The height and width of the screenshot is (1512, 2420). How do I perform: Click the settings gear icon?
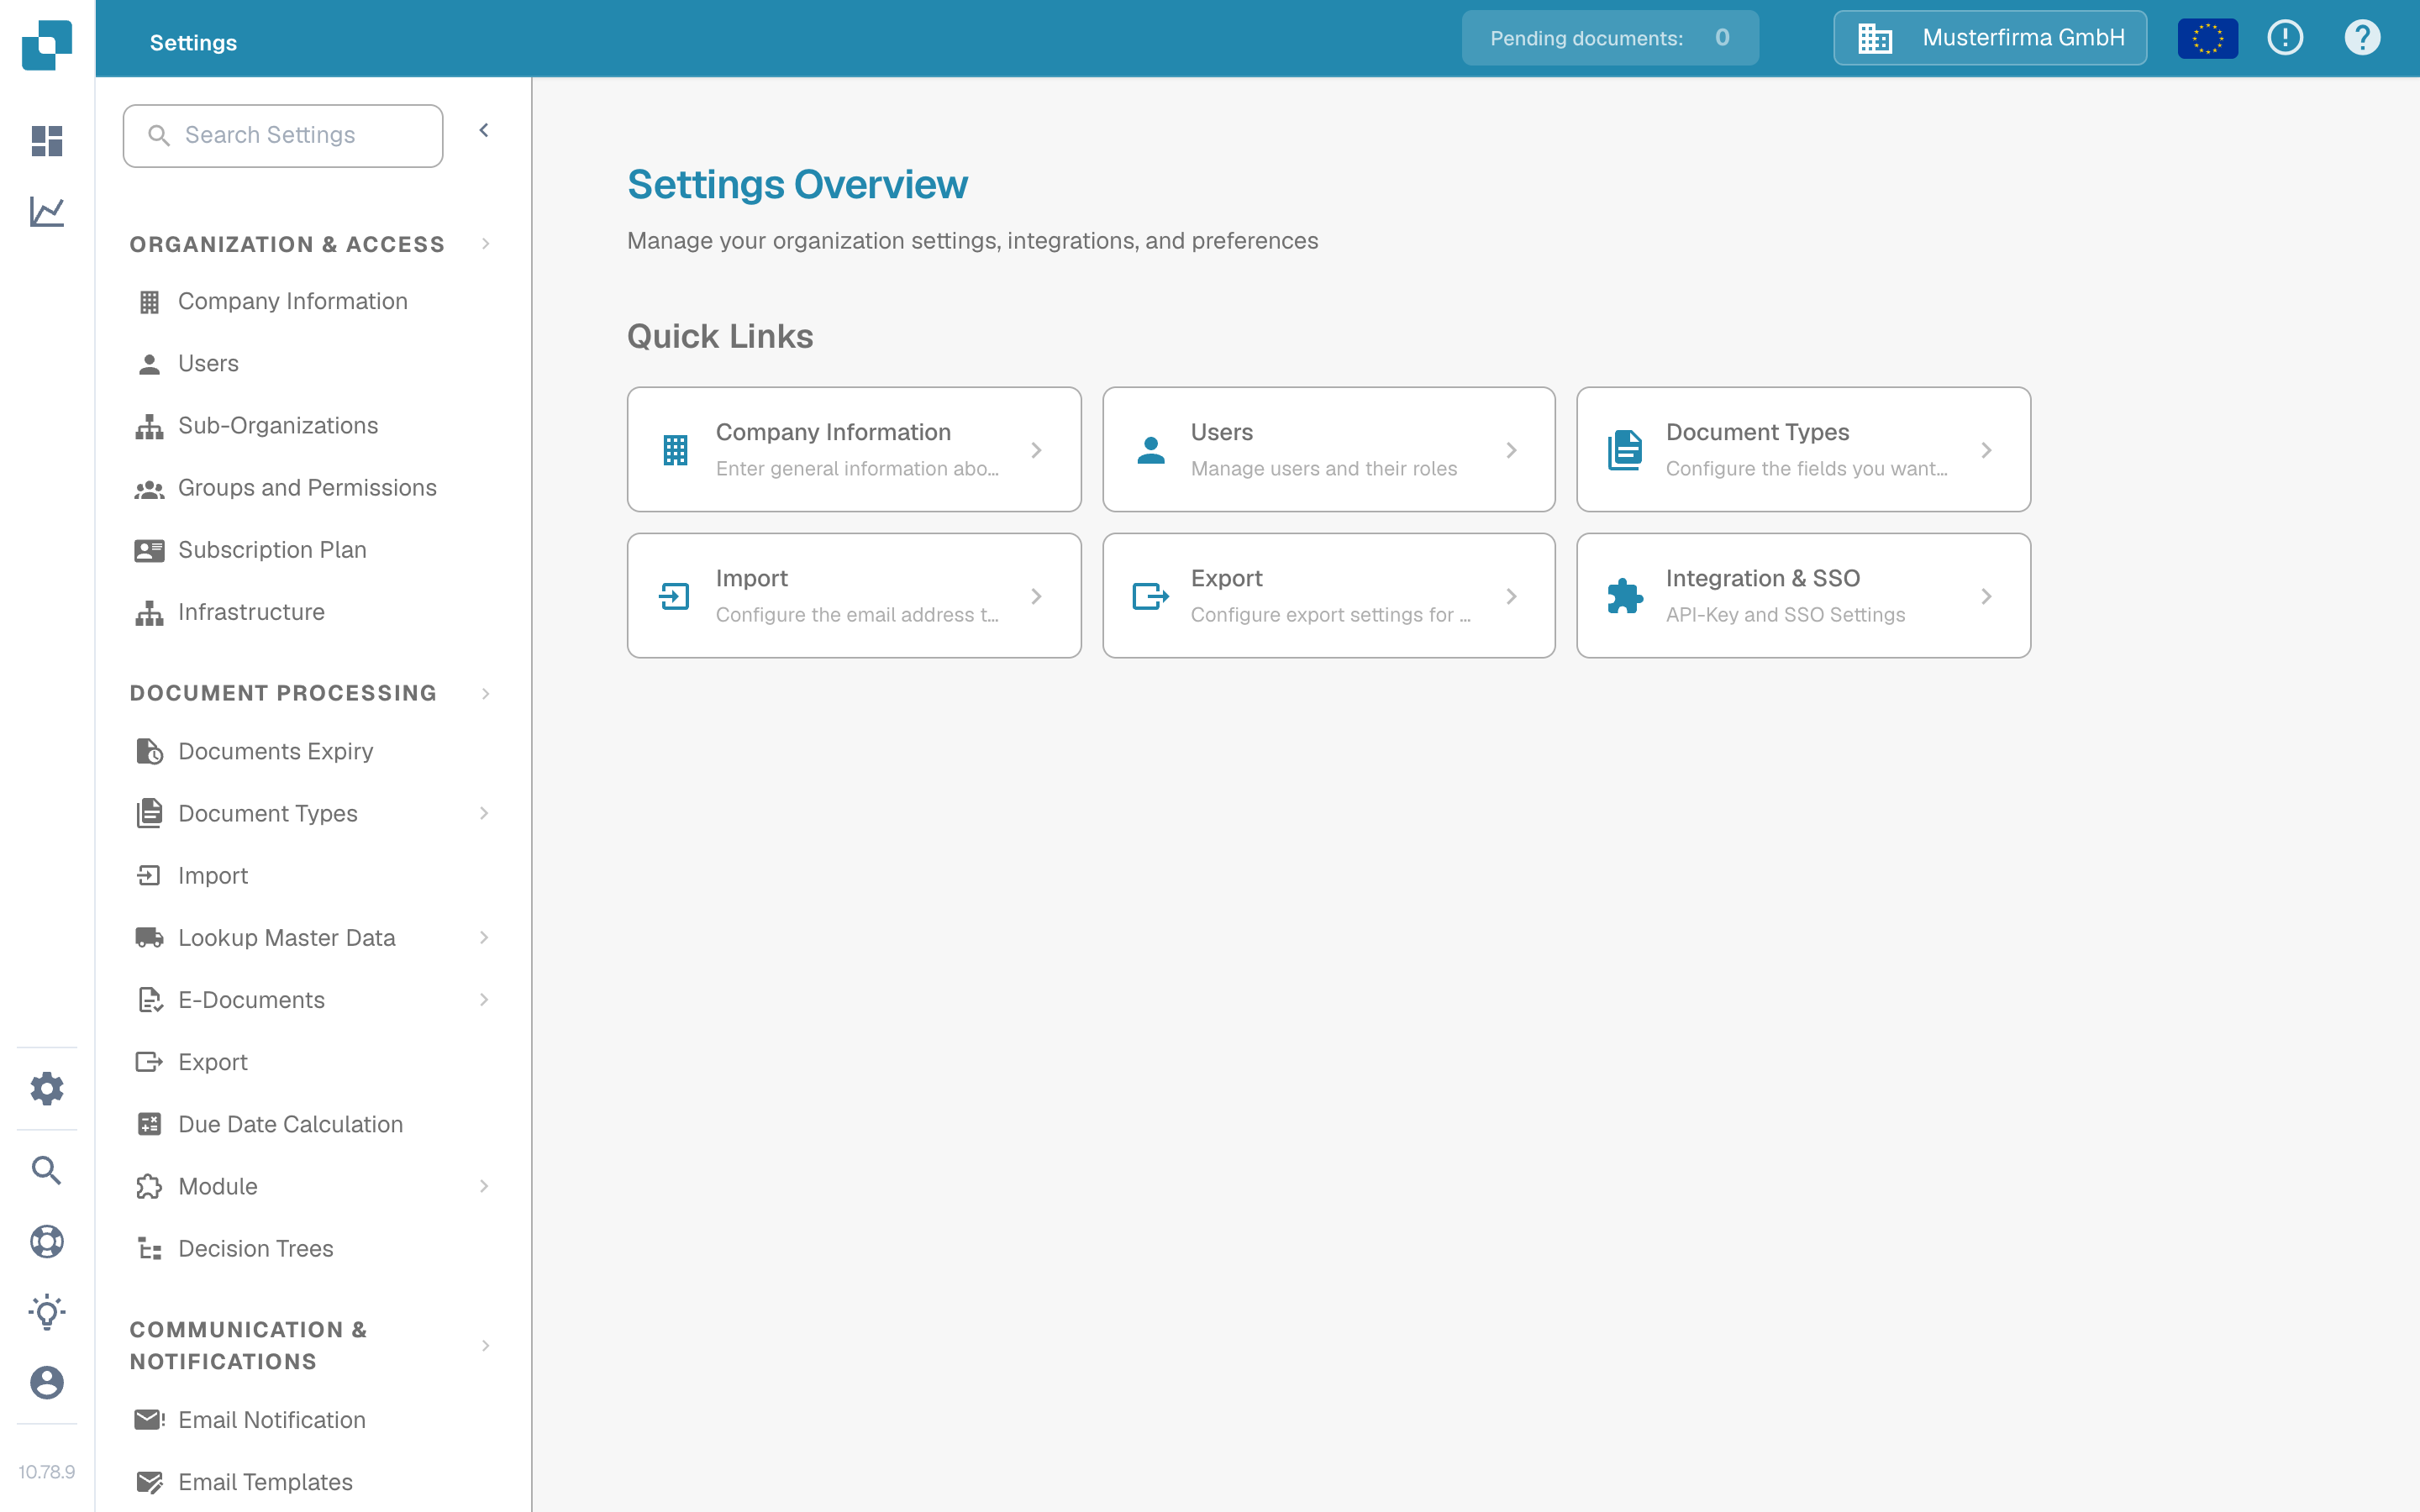47,1088
